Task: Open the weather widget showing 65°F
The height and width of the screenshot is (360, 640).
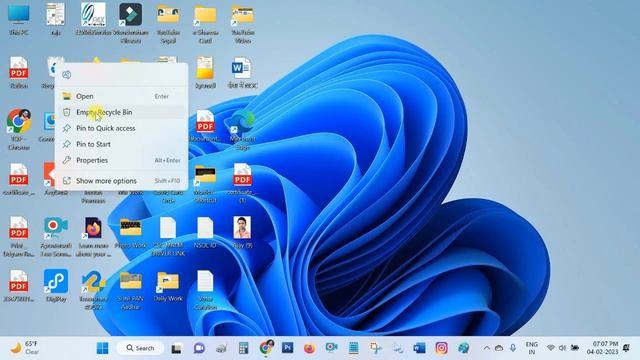Action: (x=24, y=348)
